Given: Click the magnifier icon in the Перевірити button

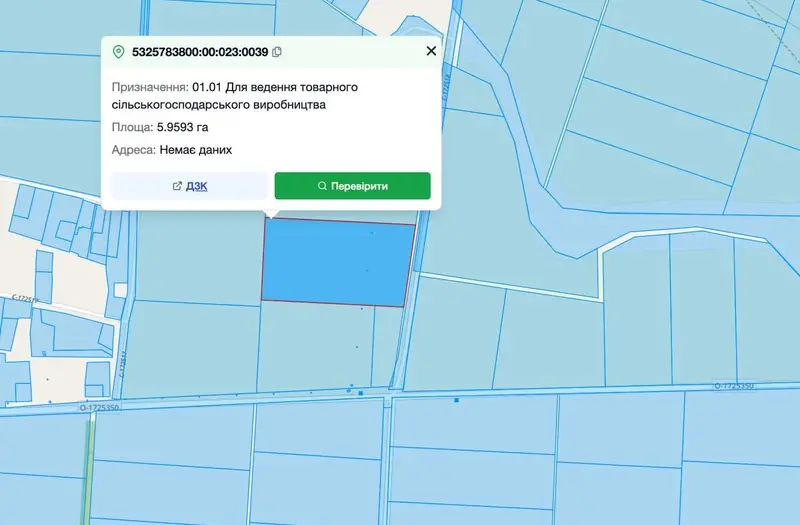Looking at the screenshot, I should (322, 186).
